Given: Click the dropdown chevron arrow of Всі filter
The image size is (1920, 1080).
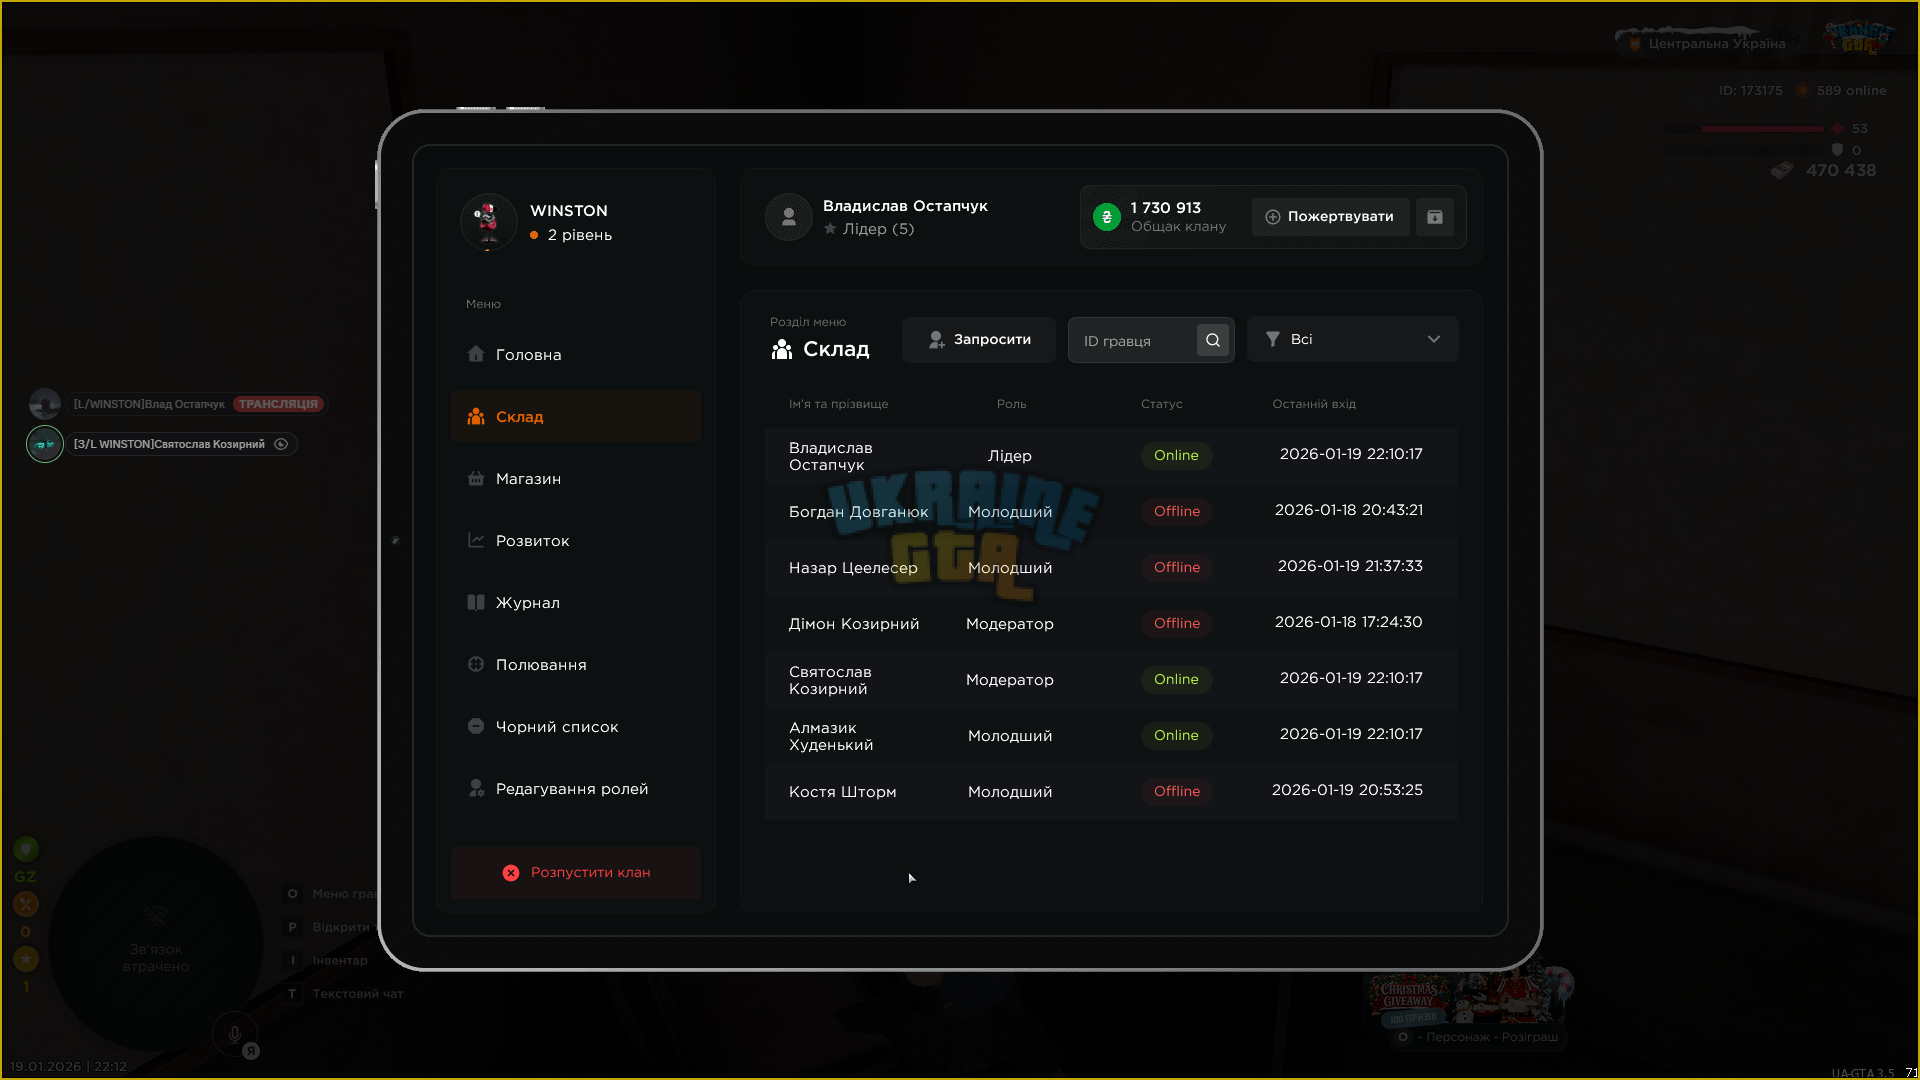Looking at the screenshot, I should tap(1434, 339).
